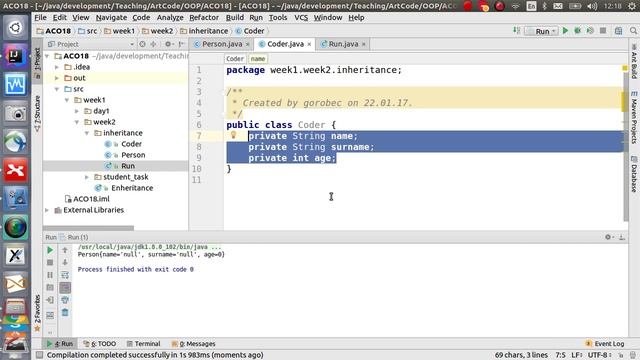Start debugging with the bug icon

(578, 31)
